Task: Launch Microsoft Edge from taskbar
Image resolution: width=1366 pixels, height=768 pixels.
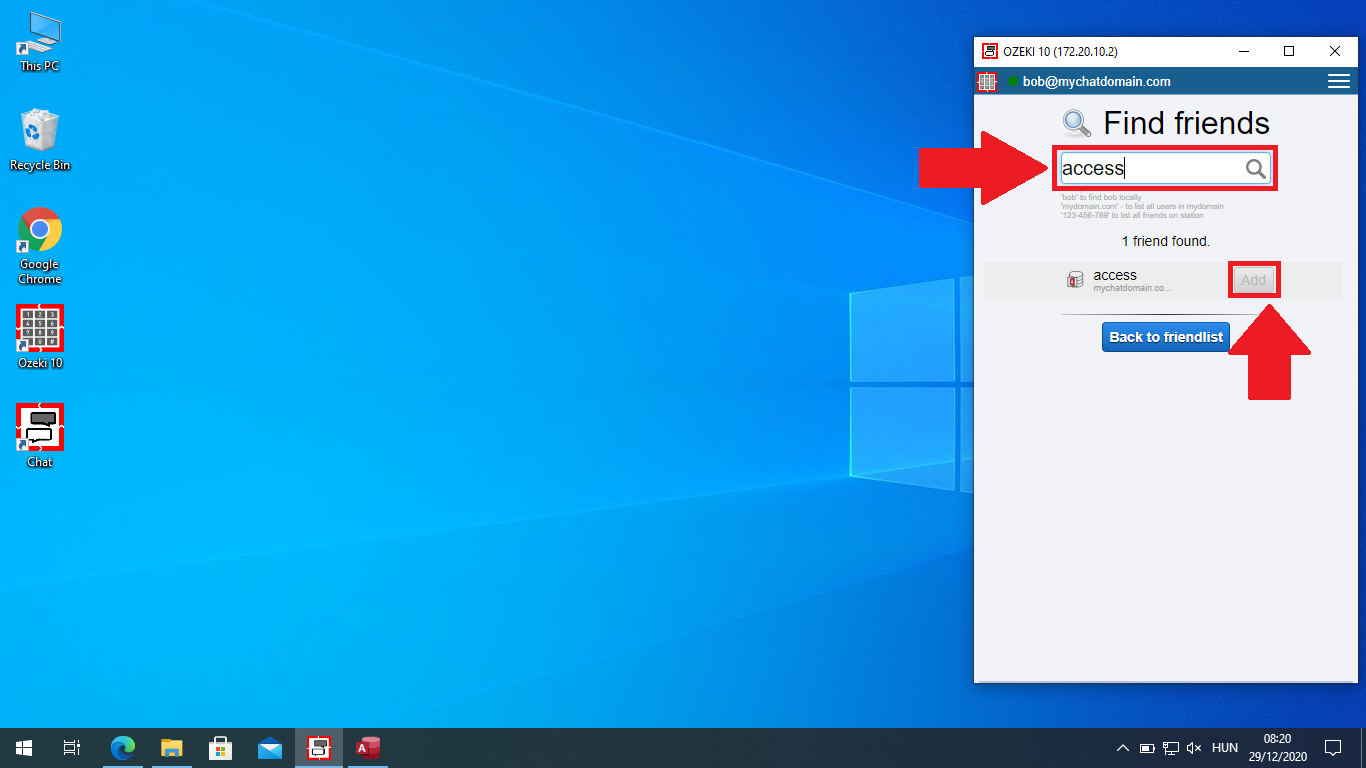Action: click(123, 748)
